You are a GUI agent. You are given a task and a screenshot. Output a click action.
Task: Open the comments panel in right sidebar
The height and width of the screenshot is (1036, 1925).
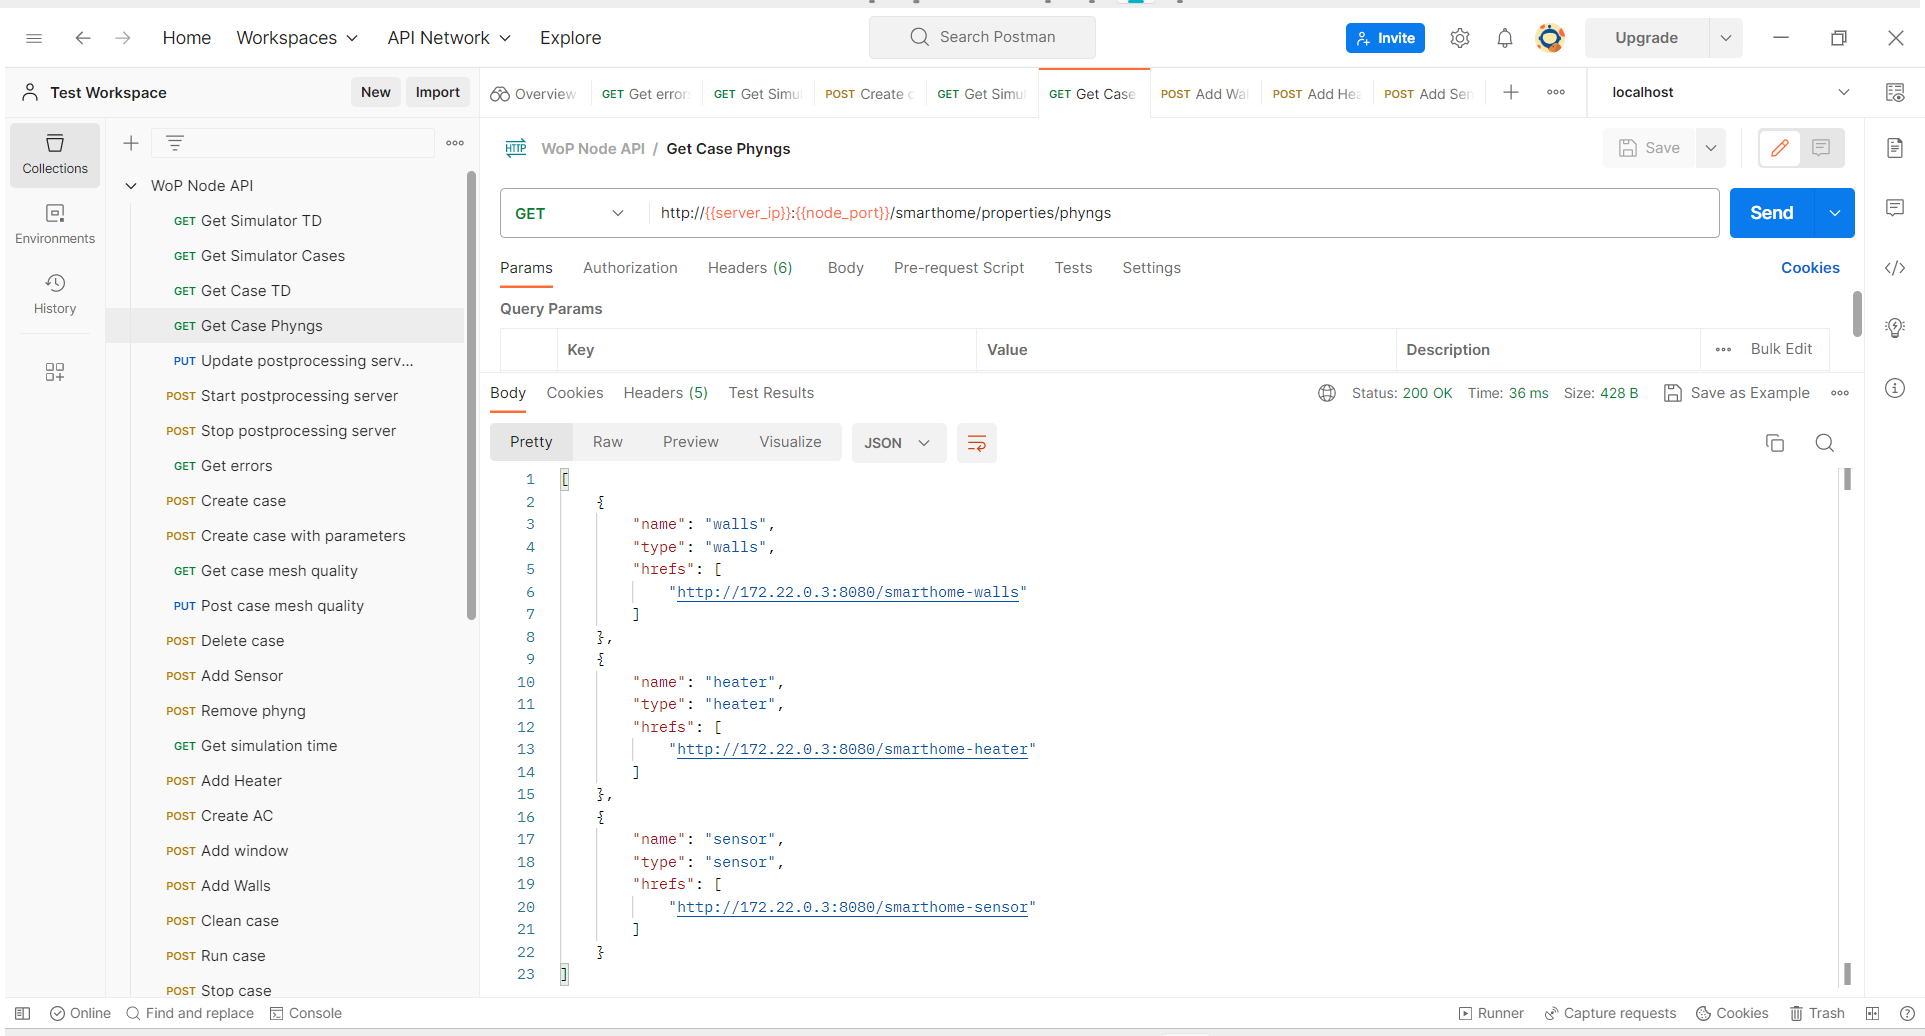pos(1895,208)
